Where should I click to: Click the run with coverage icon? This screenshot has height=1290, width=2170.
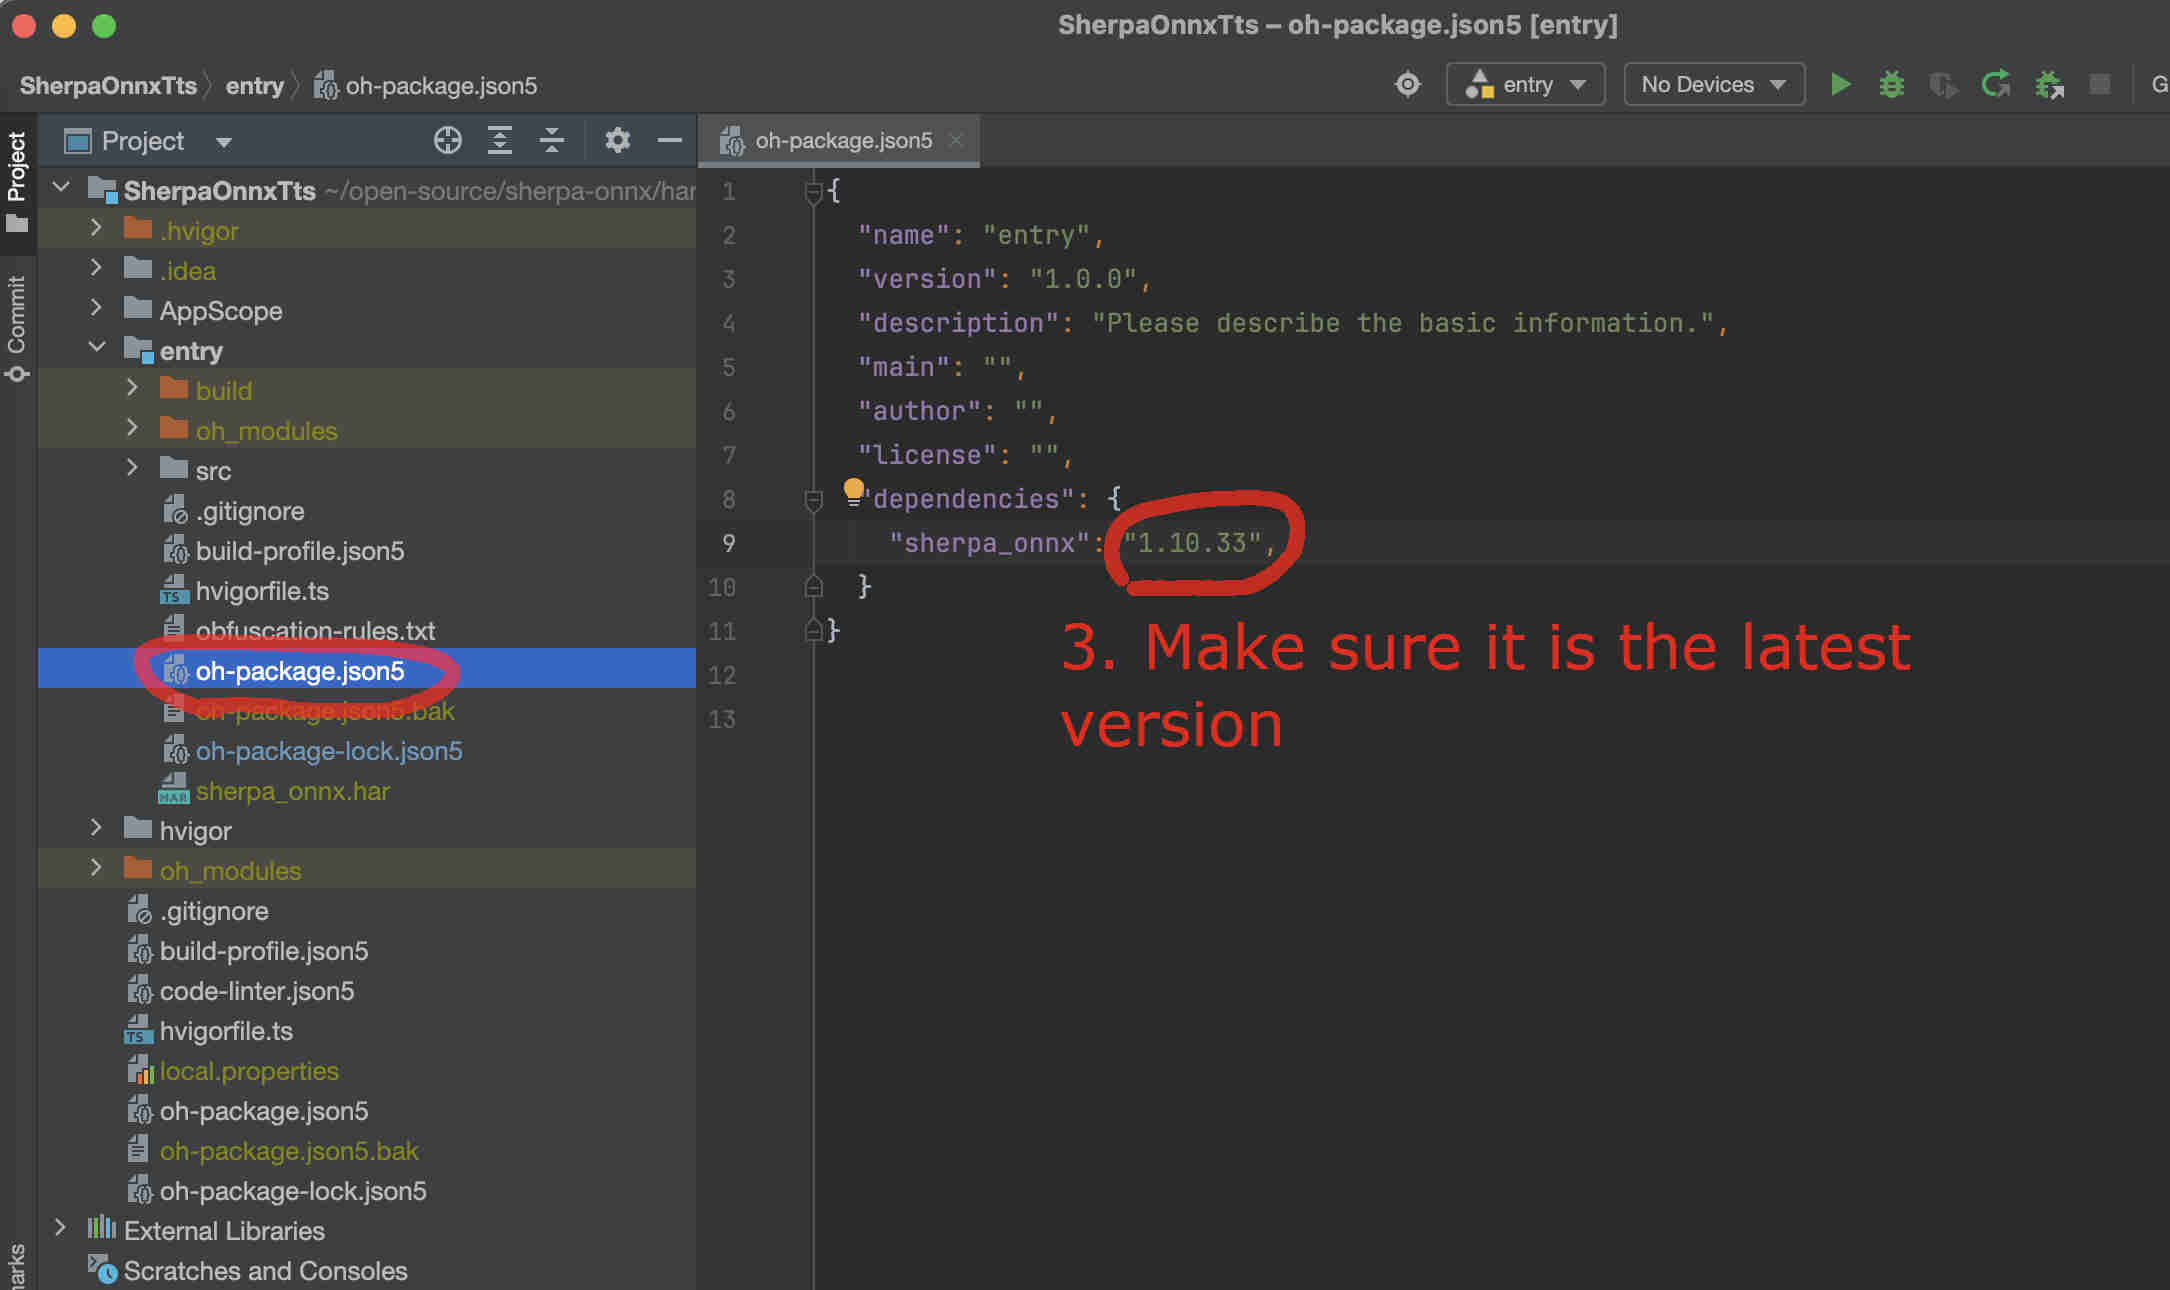click(x=1943, y=85)
